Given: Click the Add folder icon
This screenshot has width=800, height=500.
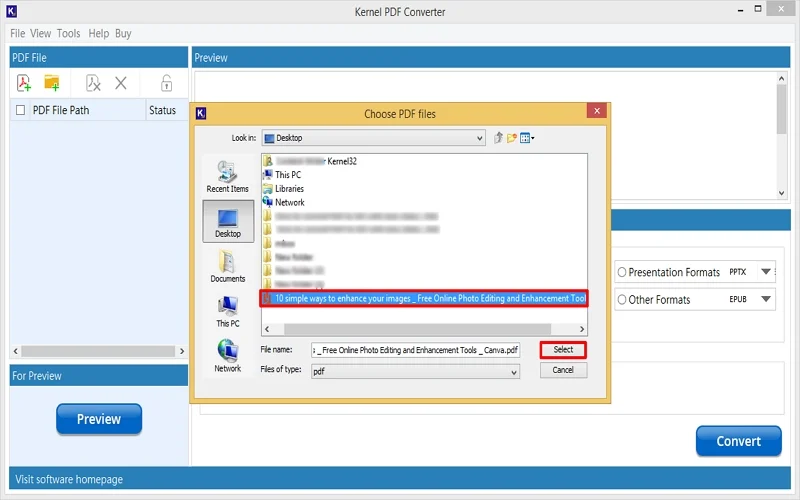Looking at the screenshot, I should 52,83.
